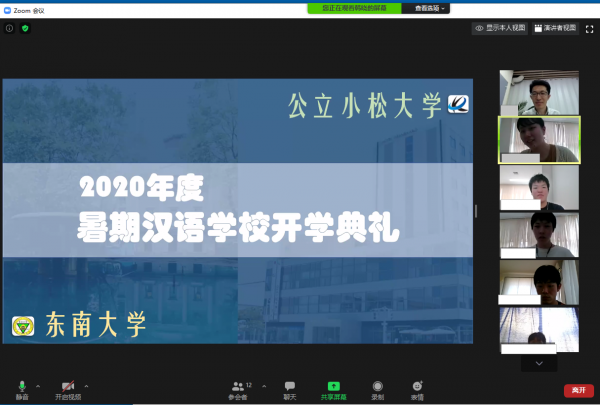Open the chat panel
This screenshot has height=405, width=600.
[290, 390]
